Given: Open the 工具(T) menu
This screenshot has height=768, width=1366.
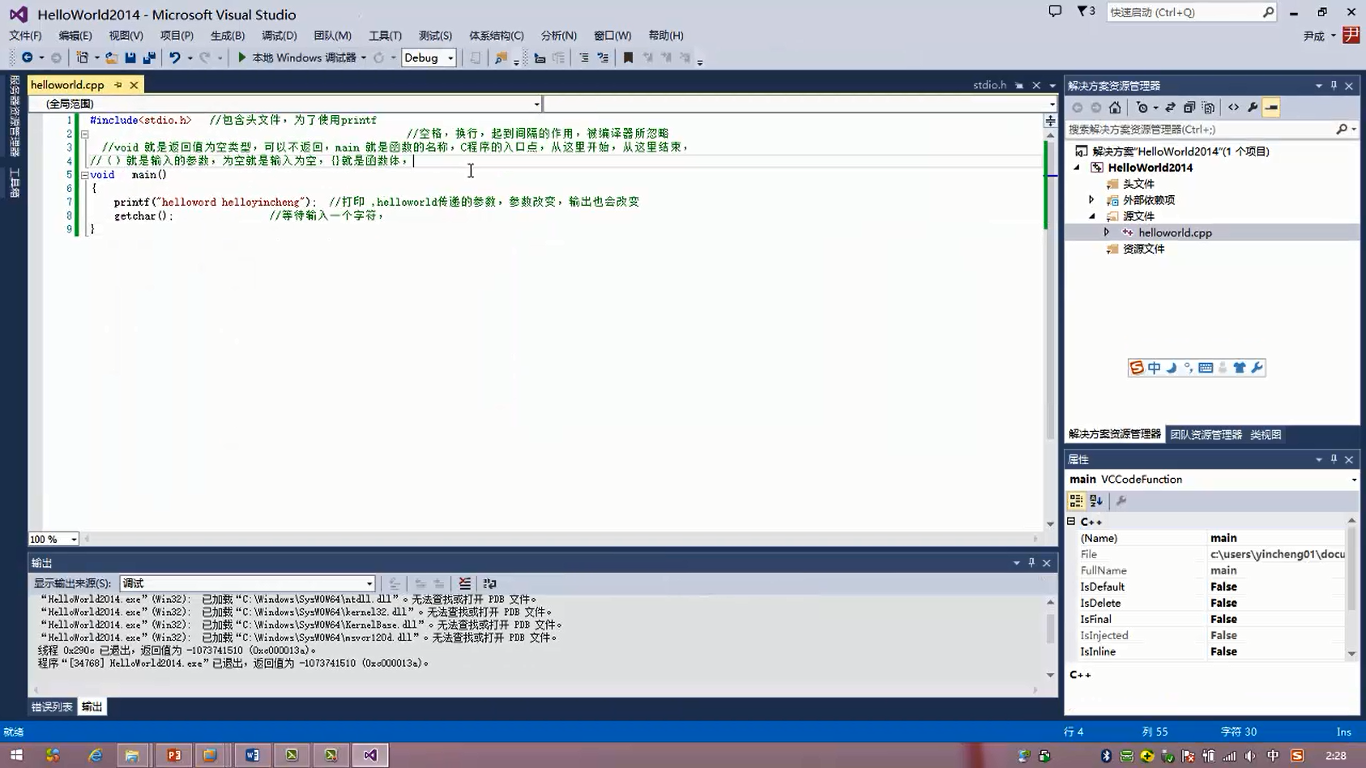Looking at the screenshot, I should 385,35.
